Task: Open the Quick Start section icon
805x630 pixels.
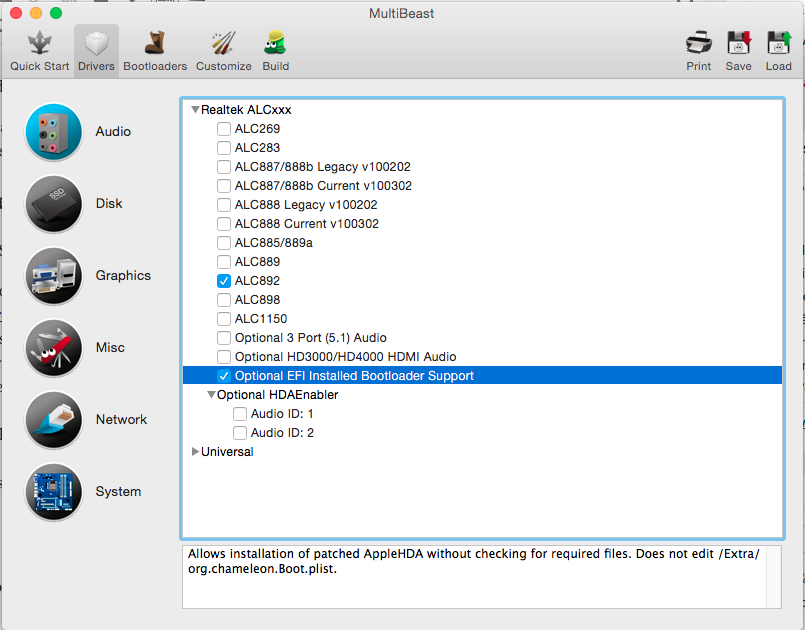Action: 40,43
